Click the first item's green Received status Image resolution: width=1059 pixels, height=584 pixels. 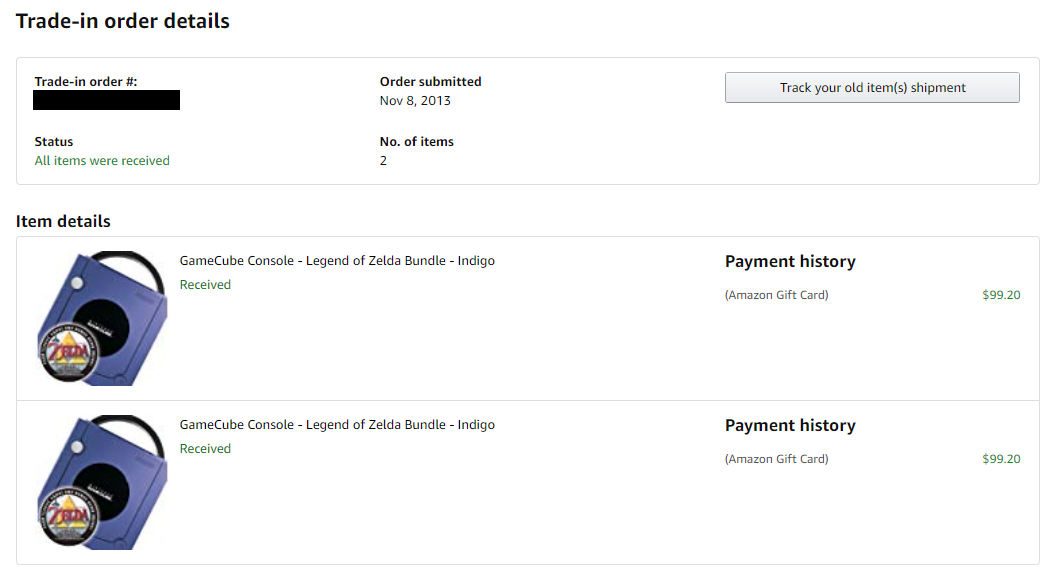click(205, 285)
